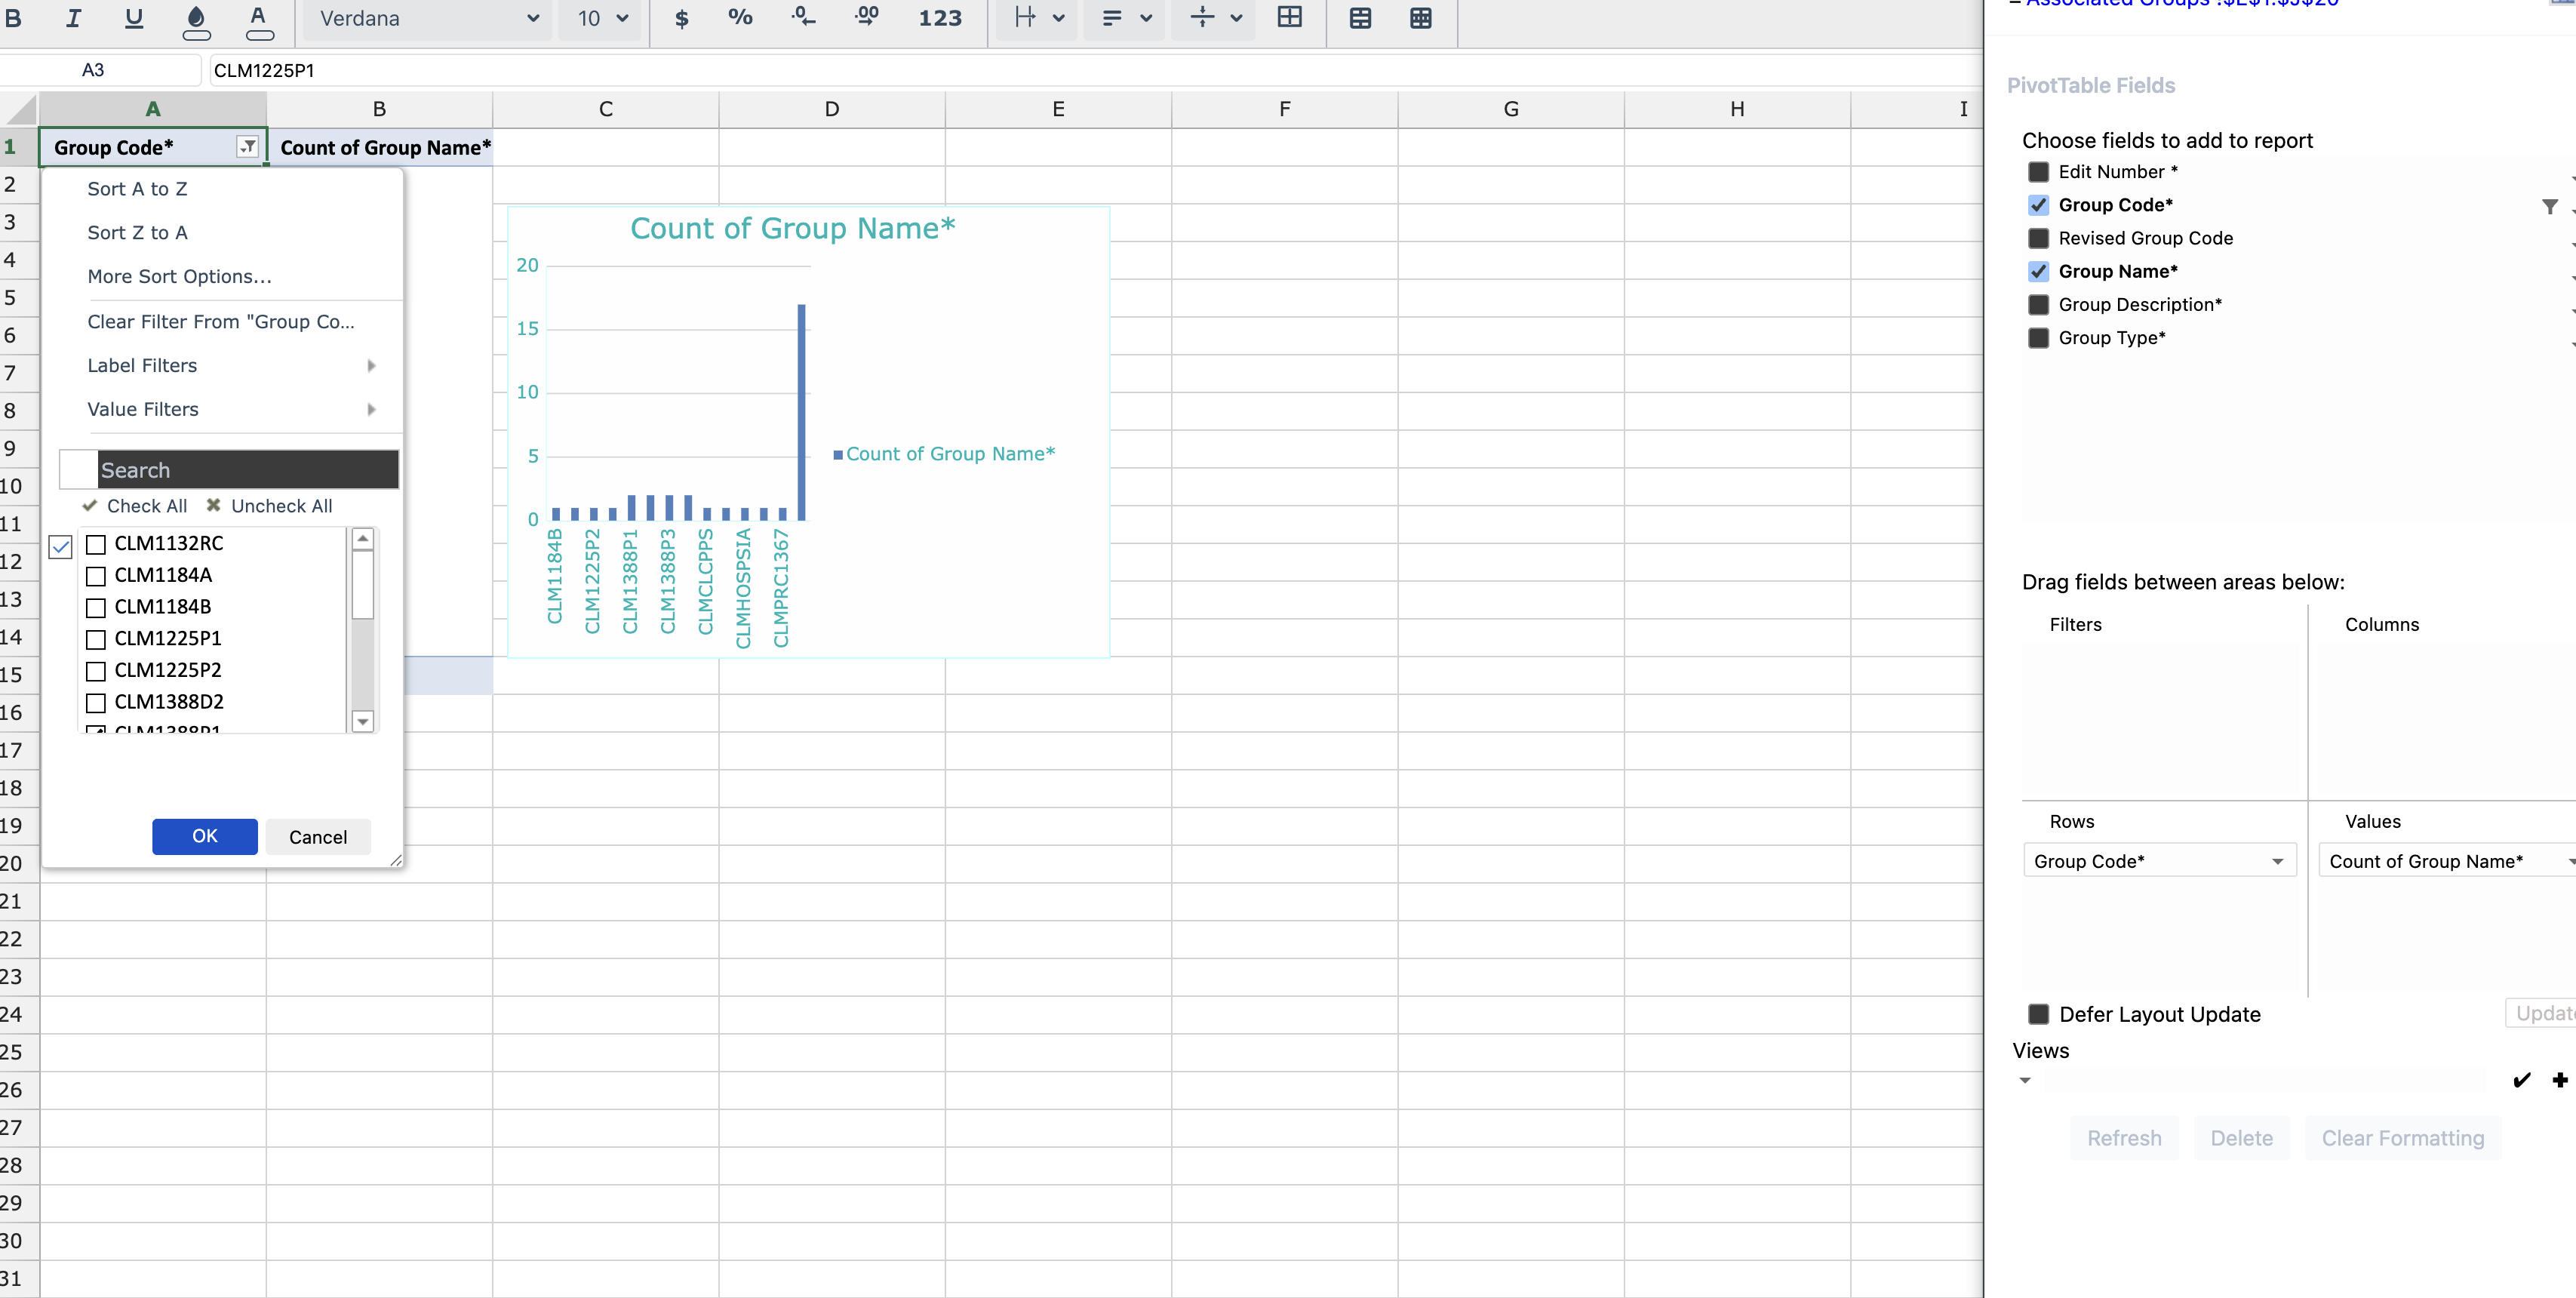Apply currency format with dollar icon

(x=681, y=18)
